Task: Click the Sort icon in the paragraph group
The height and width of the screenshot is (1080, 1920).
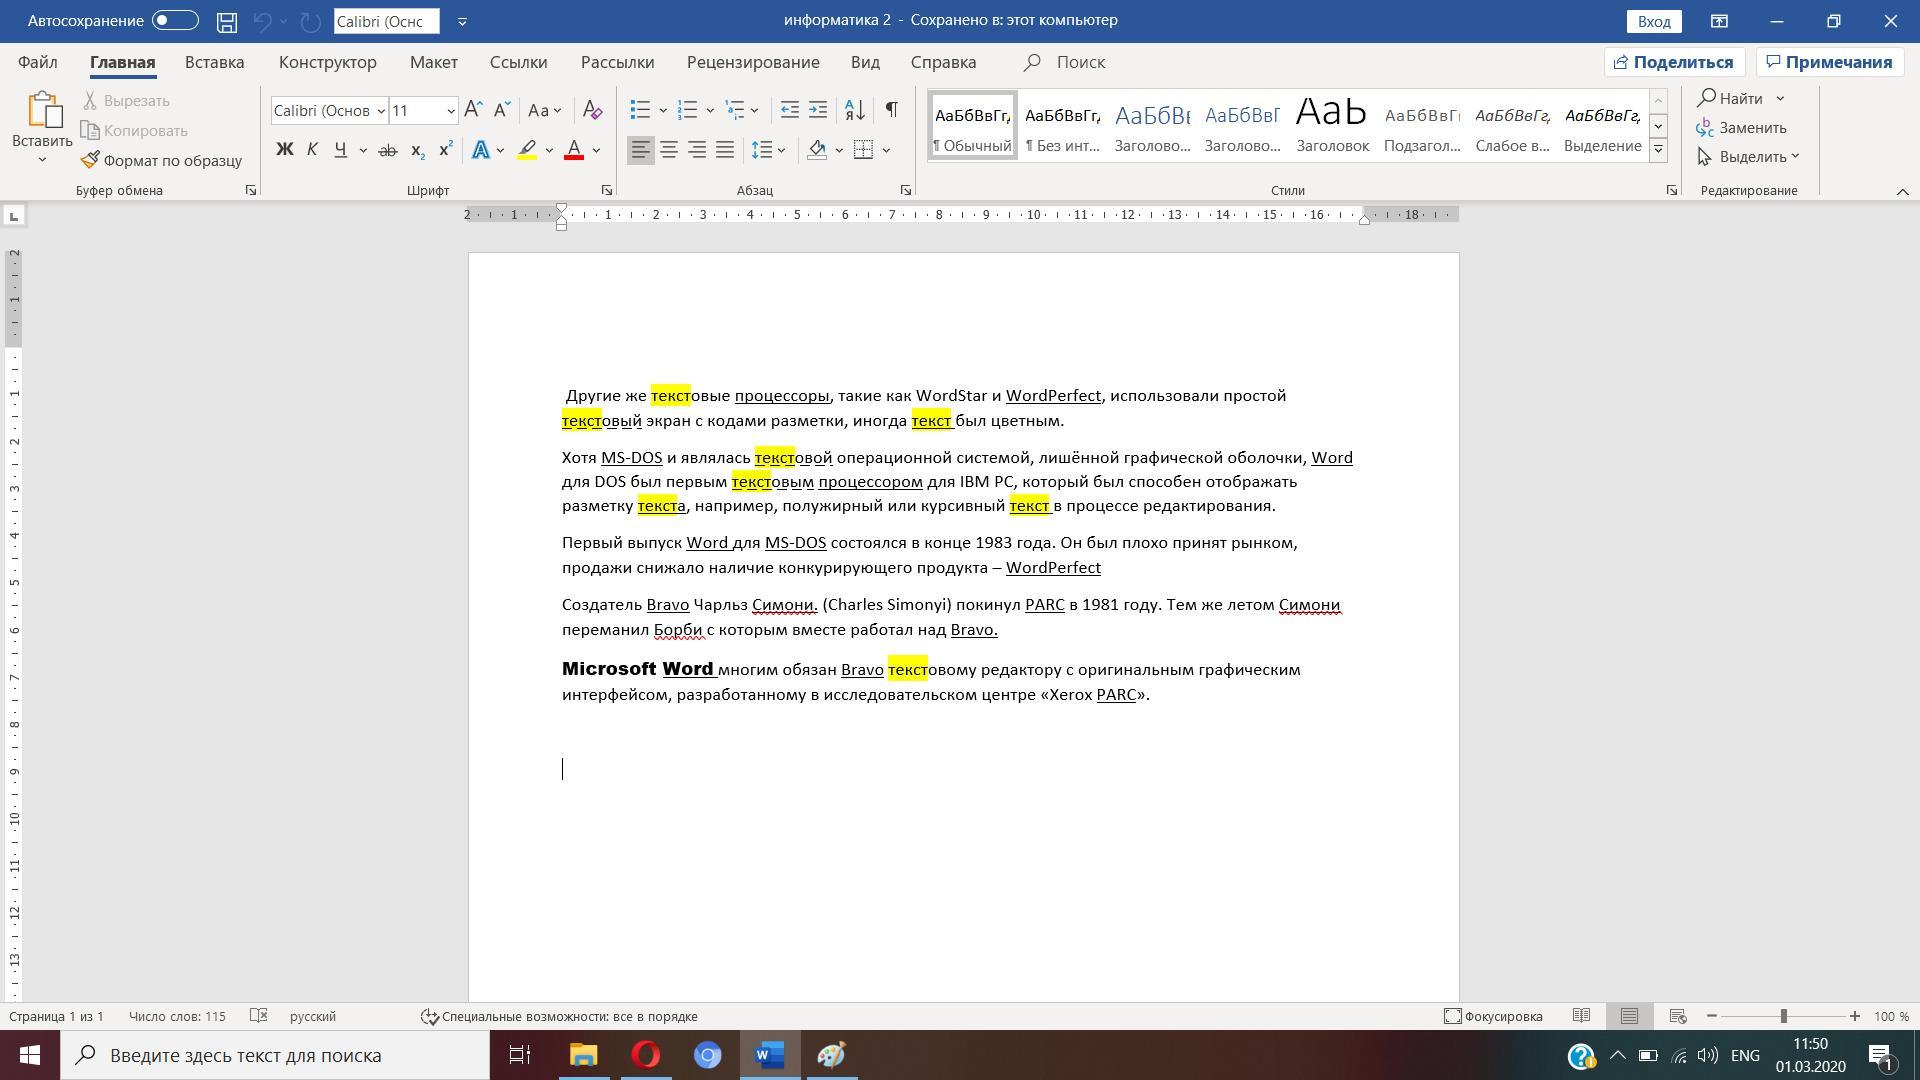Action: tap(855, 110)
